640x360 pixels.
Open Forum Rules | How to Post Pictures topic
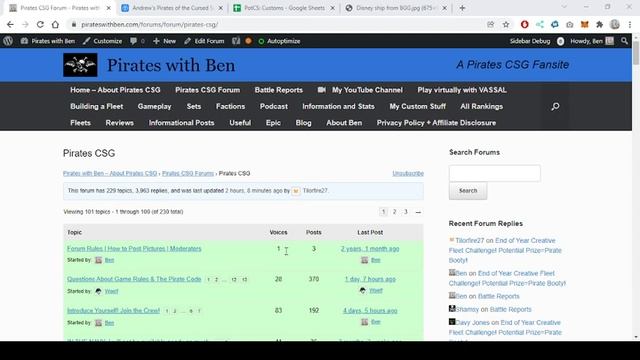[134, 248]
